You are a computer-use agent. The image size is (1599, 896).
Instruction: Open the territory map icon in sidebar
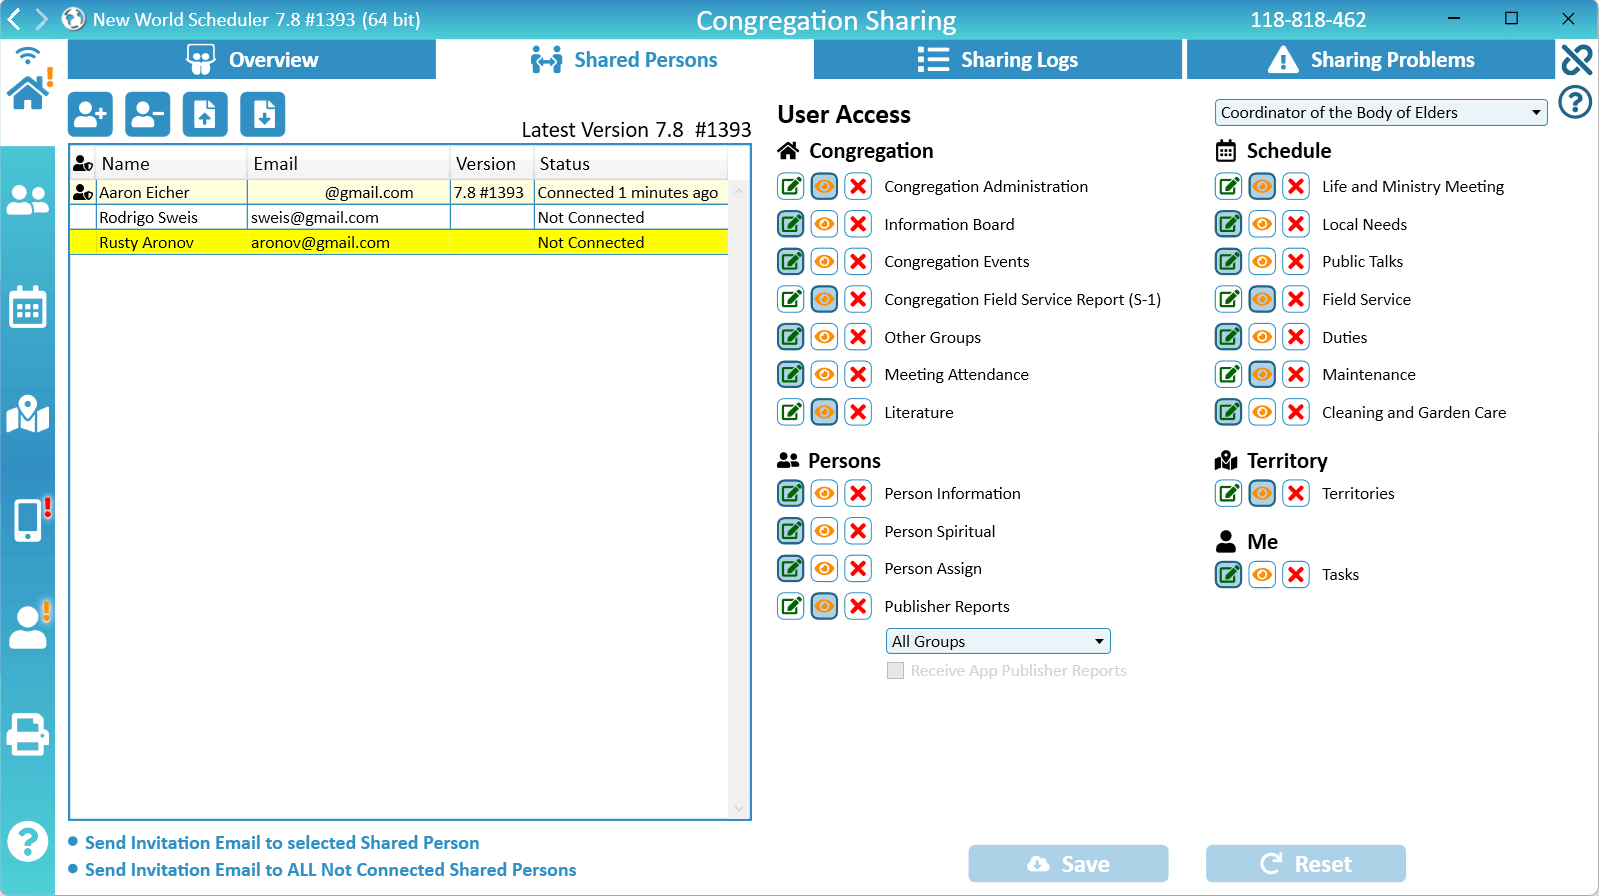28,414
